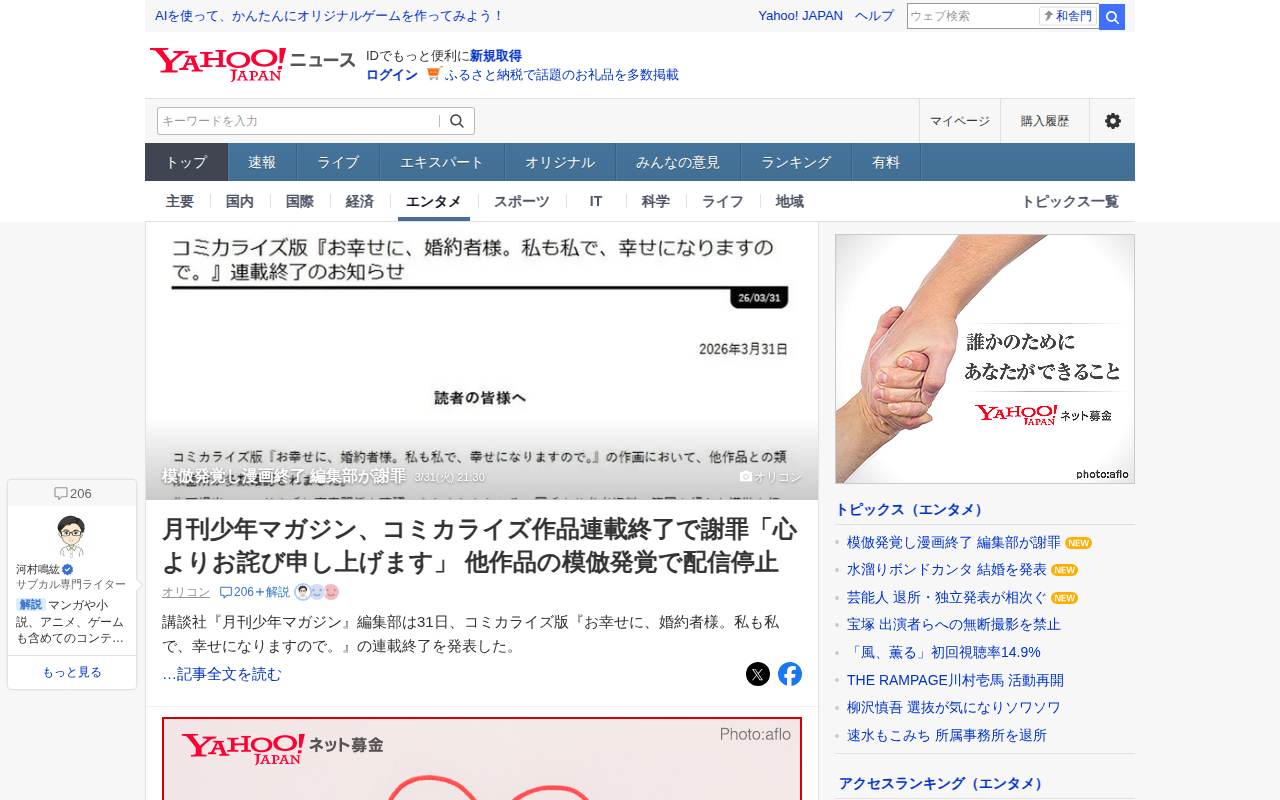Open the ふるさと納税で話題のお礼品 link

pyautogui.click(x=562, y=74)
